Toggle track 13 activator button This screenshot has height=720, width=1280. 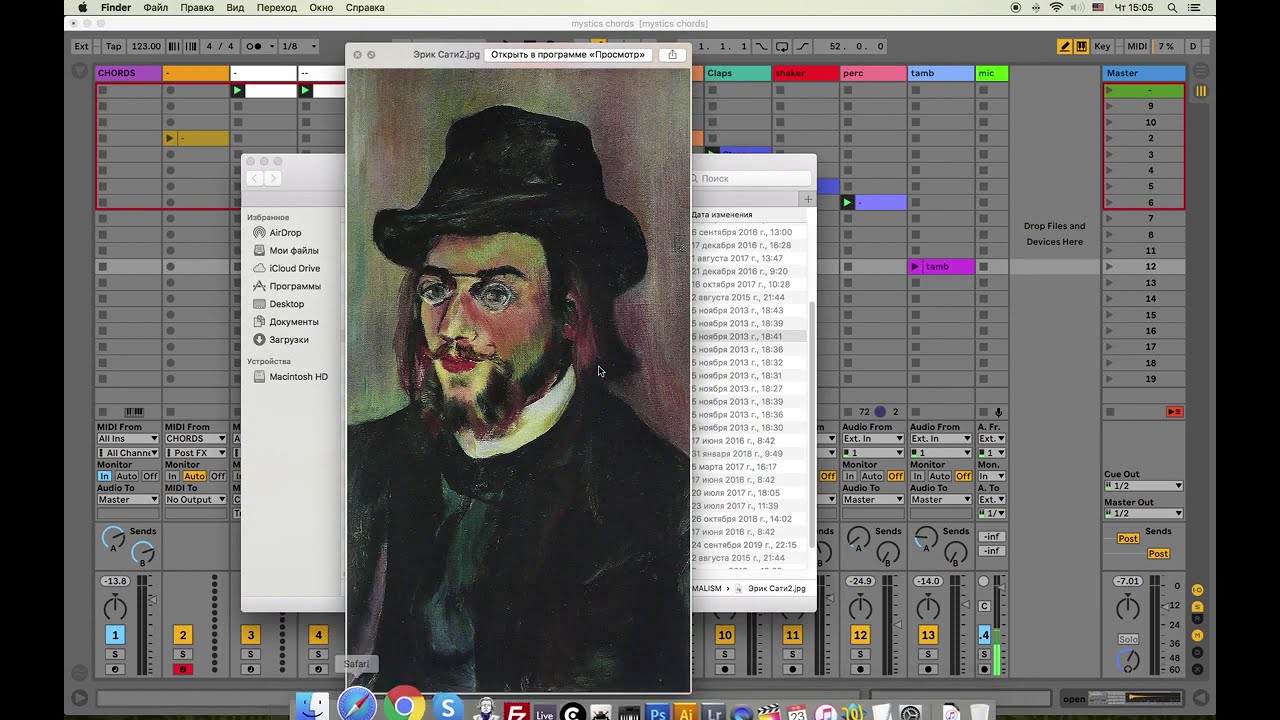point(928,635)
